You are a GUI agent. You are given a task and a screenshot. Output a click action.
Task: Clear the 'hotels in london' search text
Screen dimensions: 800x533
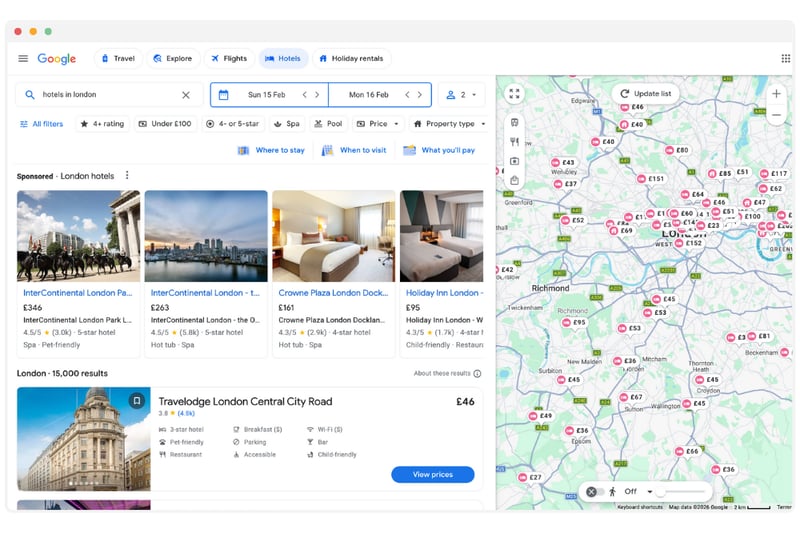[186, 95]
